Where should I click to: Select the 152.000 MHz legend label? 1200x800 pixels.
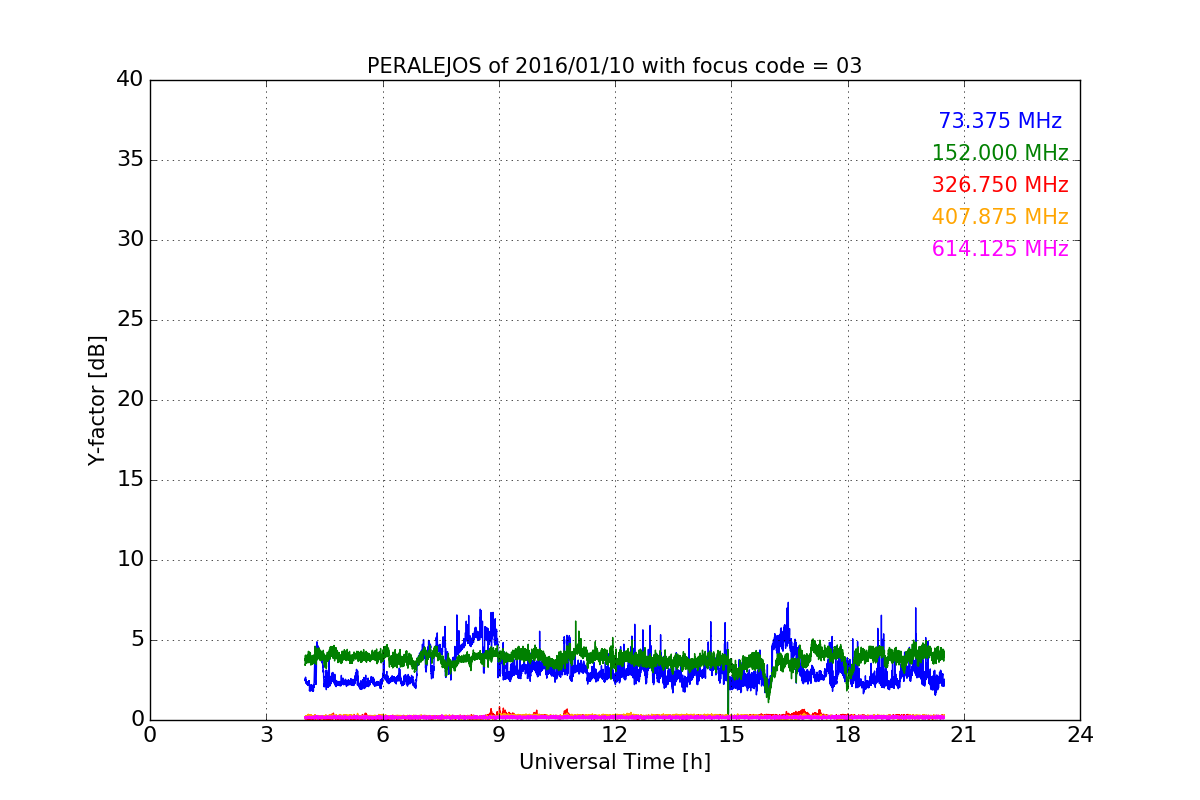point(1000,153)
